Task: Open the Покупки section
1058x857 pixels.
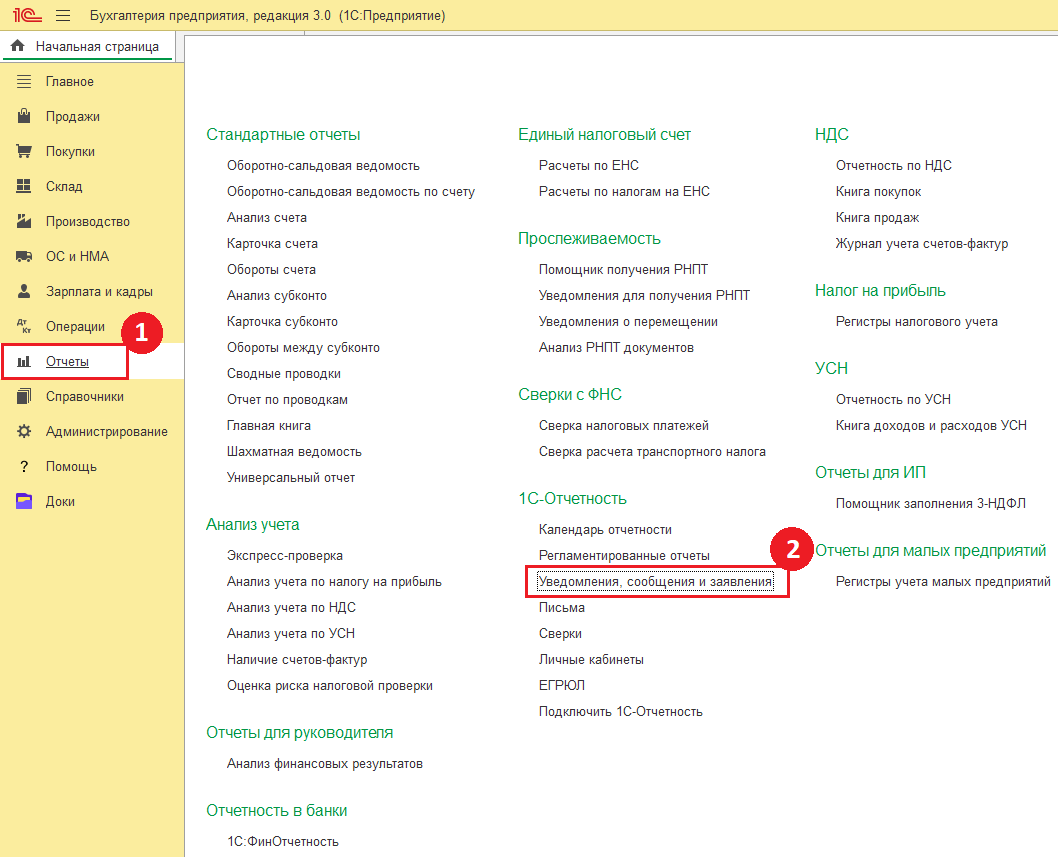Action: (70, 152)
